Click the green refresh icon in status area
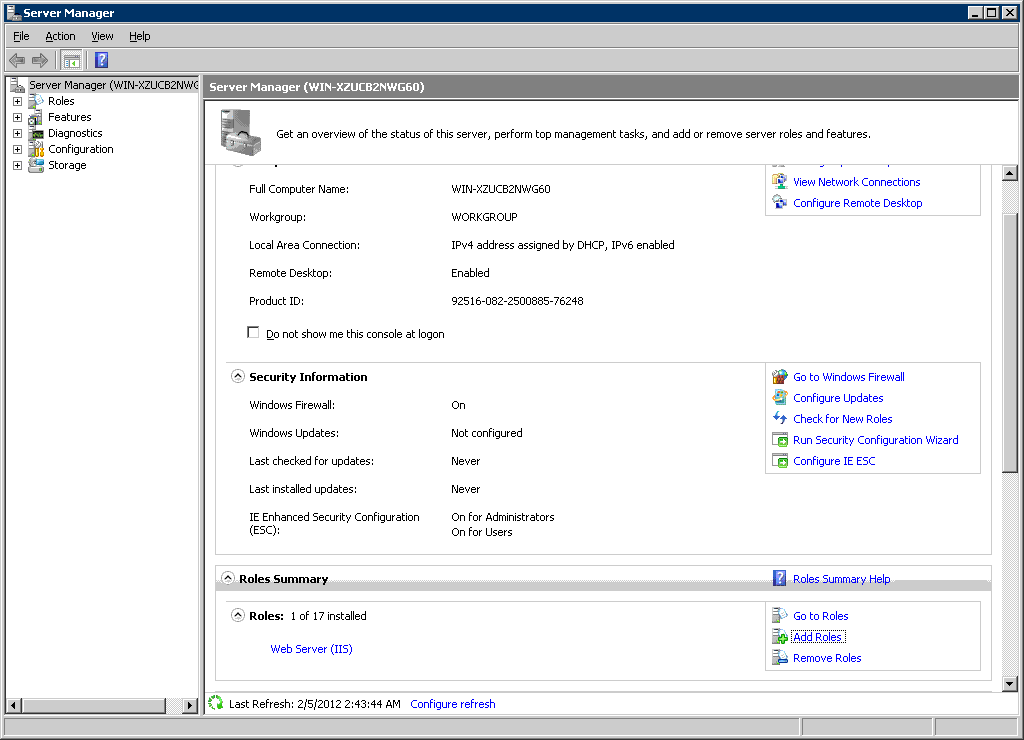The width and height of the screenshot is (1024, 740). (x=216, y=703)
